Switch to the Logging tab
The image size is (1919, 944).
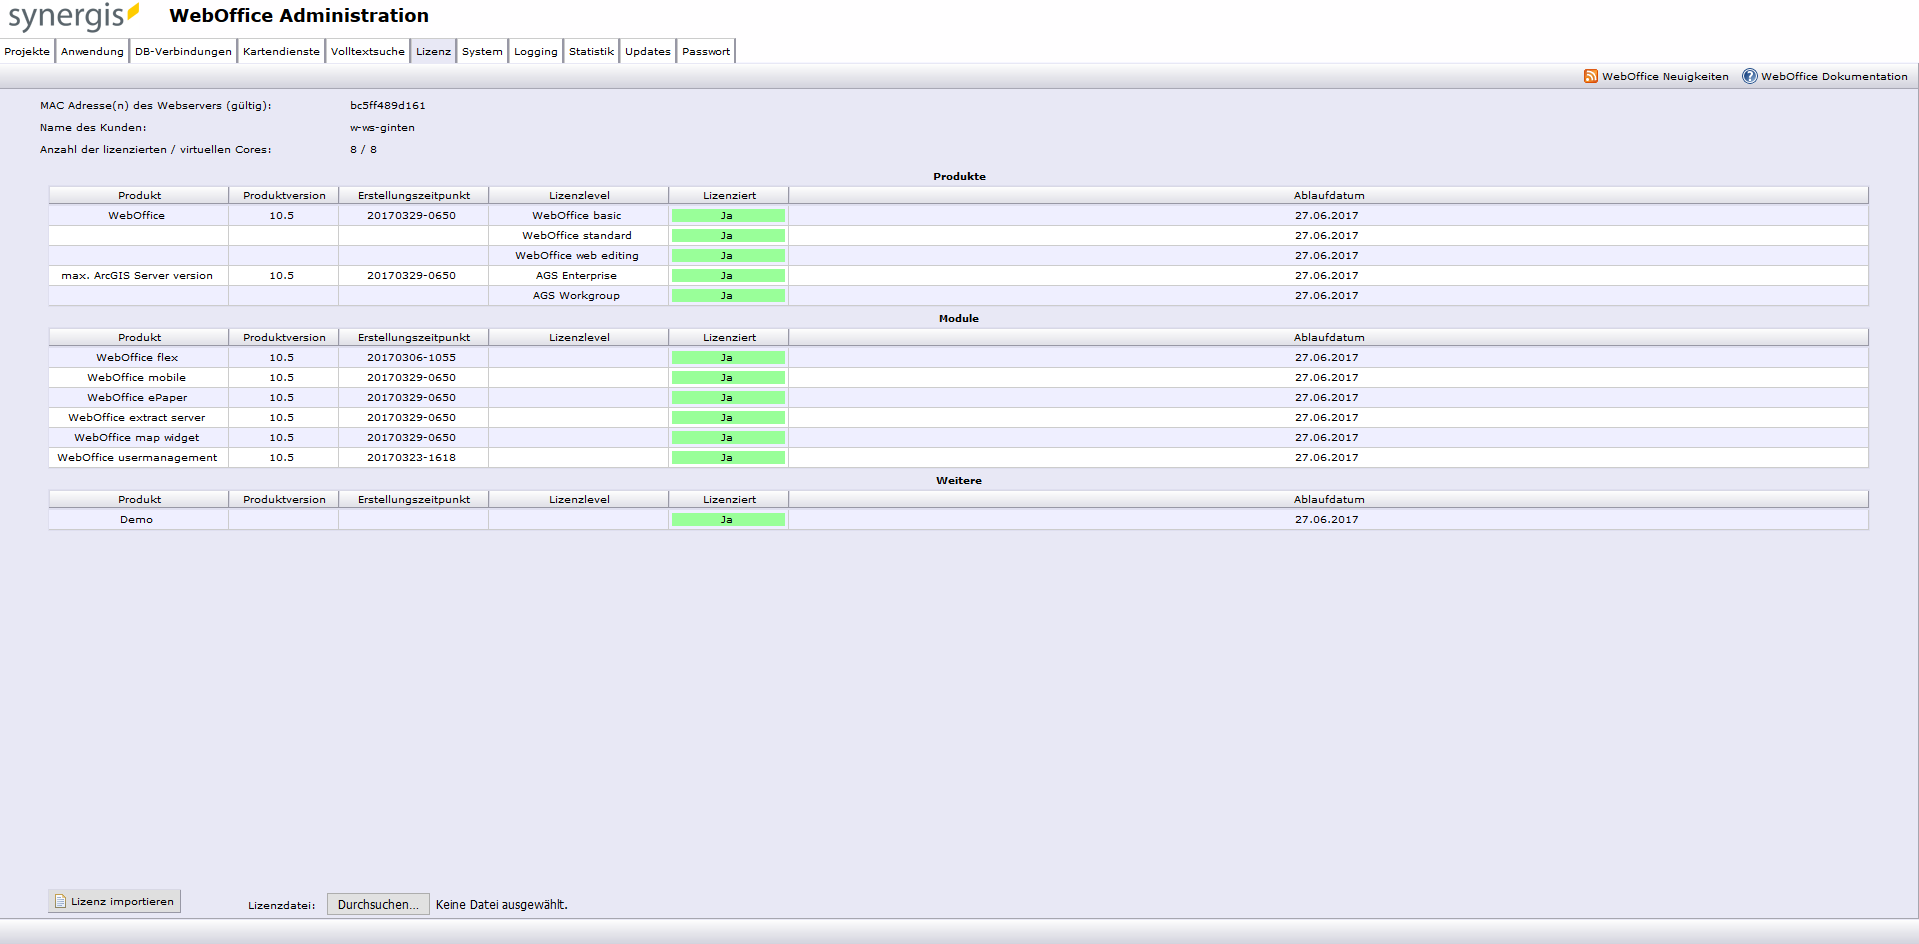535,51
